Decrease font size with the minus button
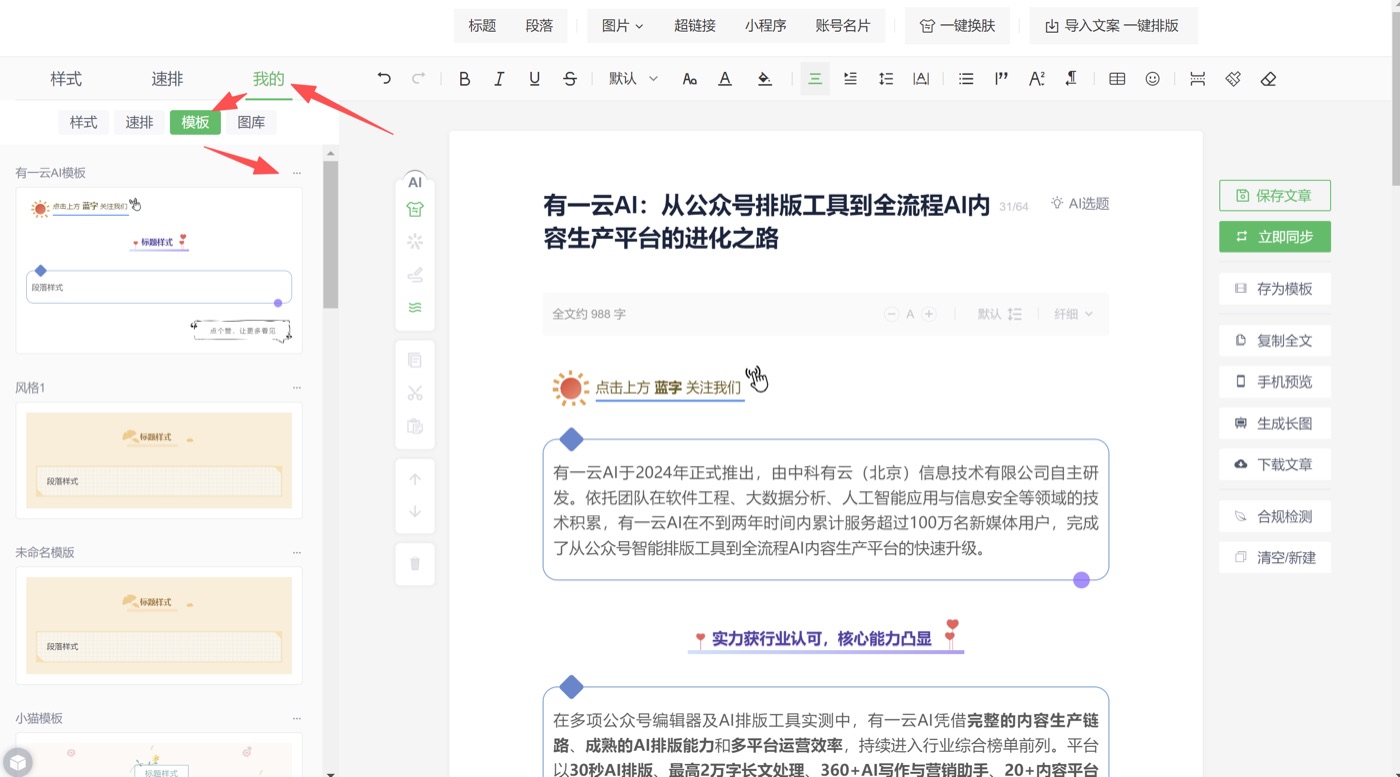Image resolution: width=1400 pixels, height=777 pixels. click(891, 314)
